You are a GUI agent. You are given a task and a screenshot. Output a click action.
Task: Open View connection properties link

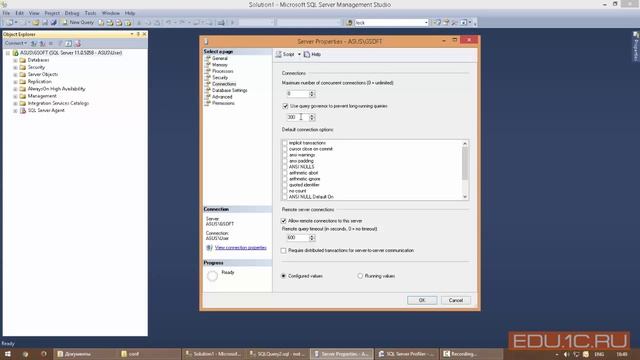240,248
